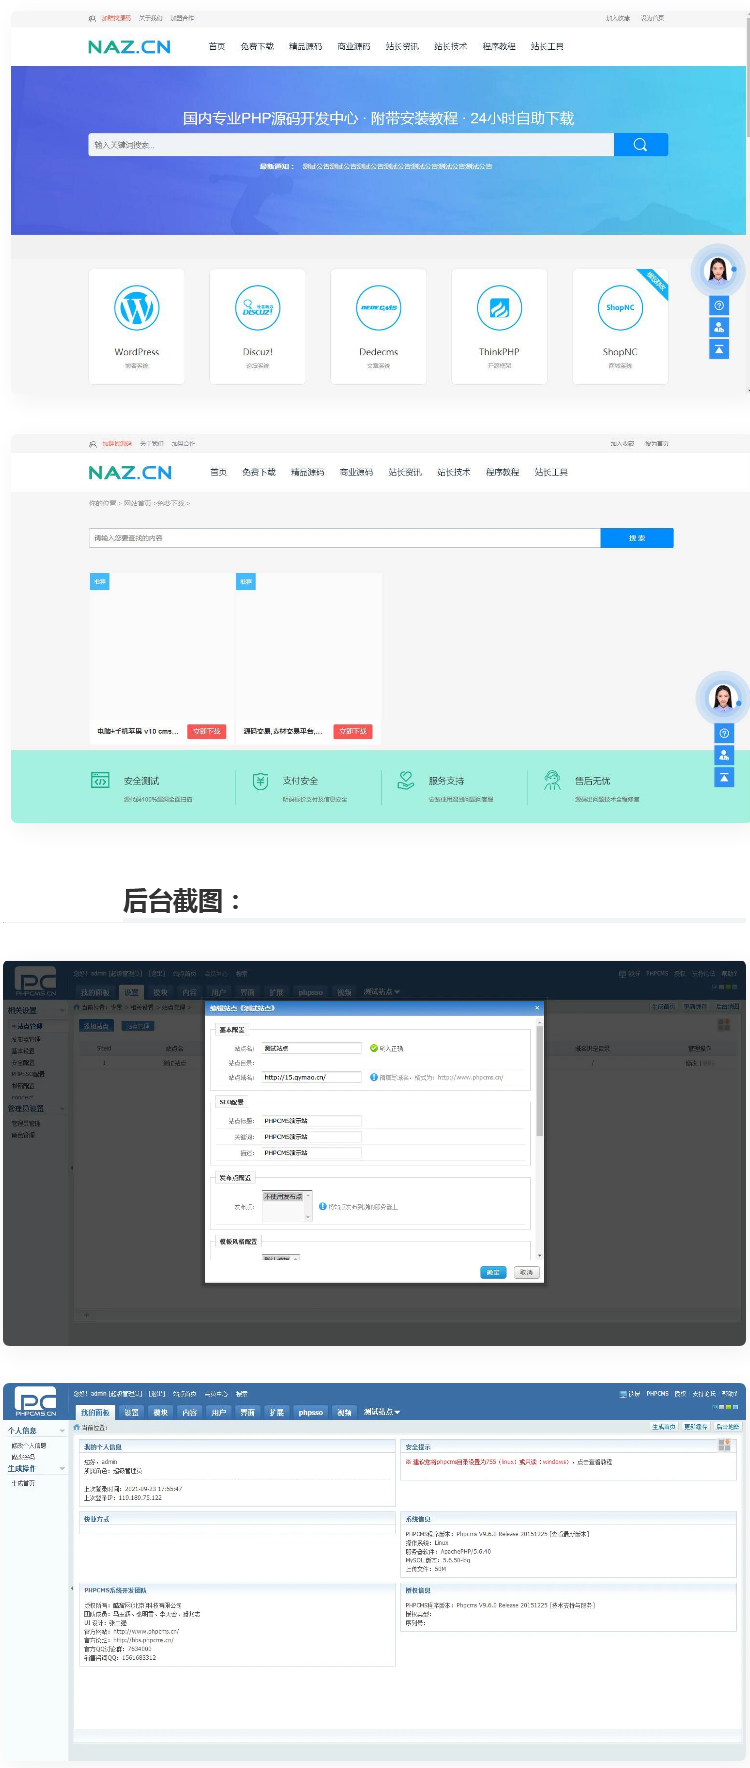This screenshot has width=750, height=1768.
Task: Switch to the phpsso tab in bottom admin panel
Action: tap(310, 1412)
